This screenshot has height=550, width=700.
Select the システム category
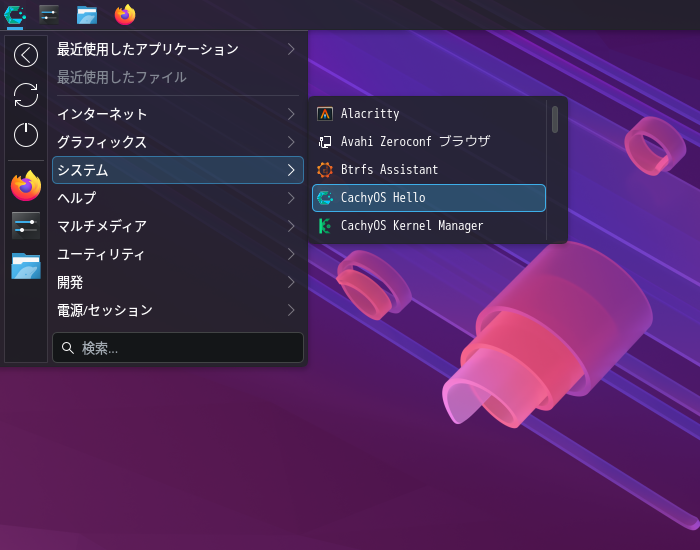pyautogui.click(x=178, y=170)
